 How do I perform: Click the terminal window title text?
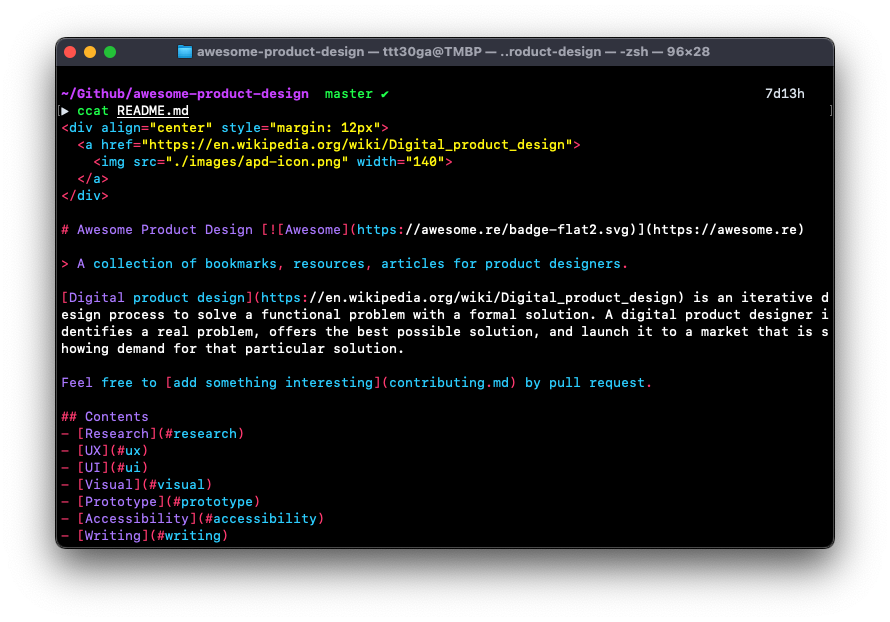[x=453, y=52]
